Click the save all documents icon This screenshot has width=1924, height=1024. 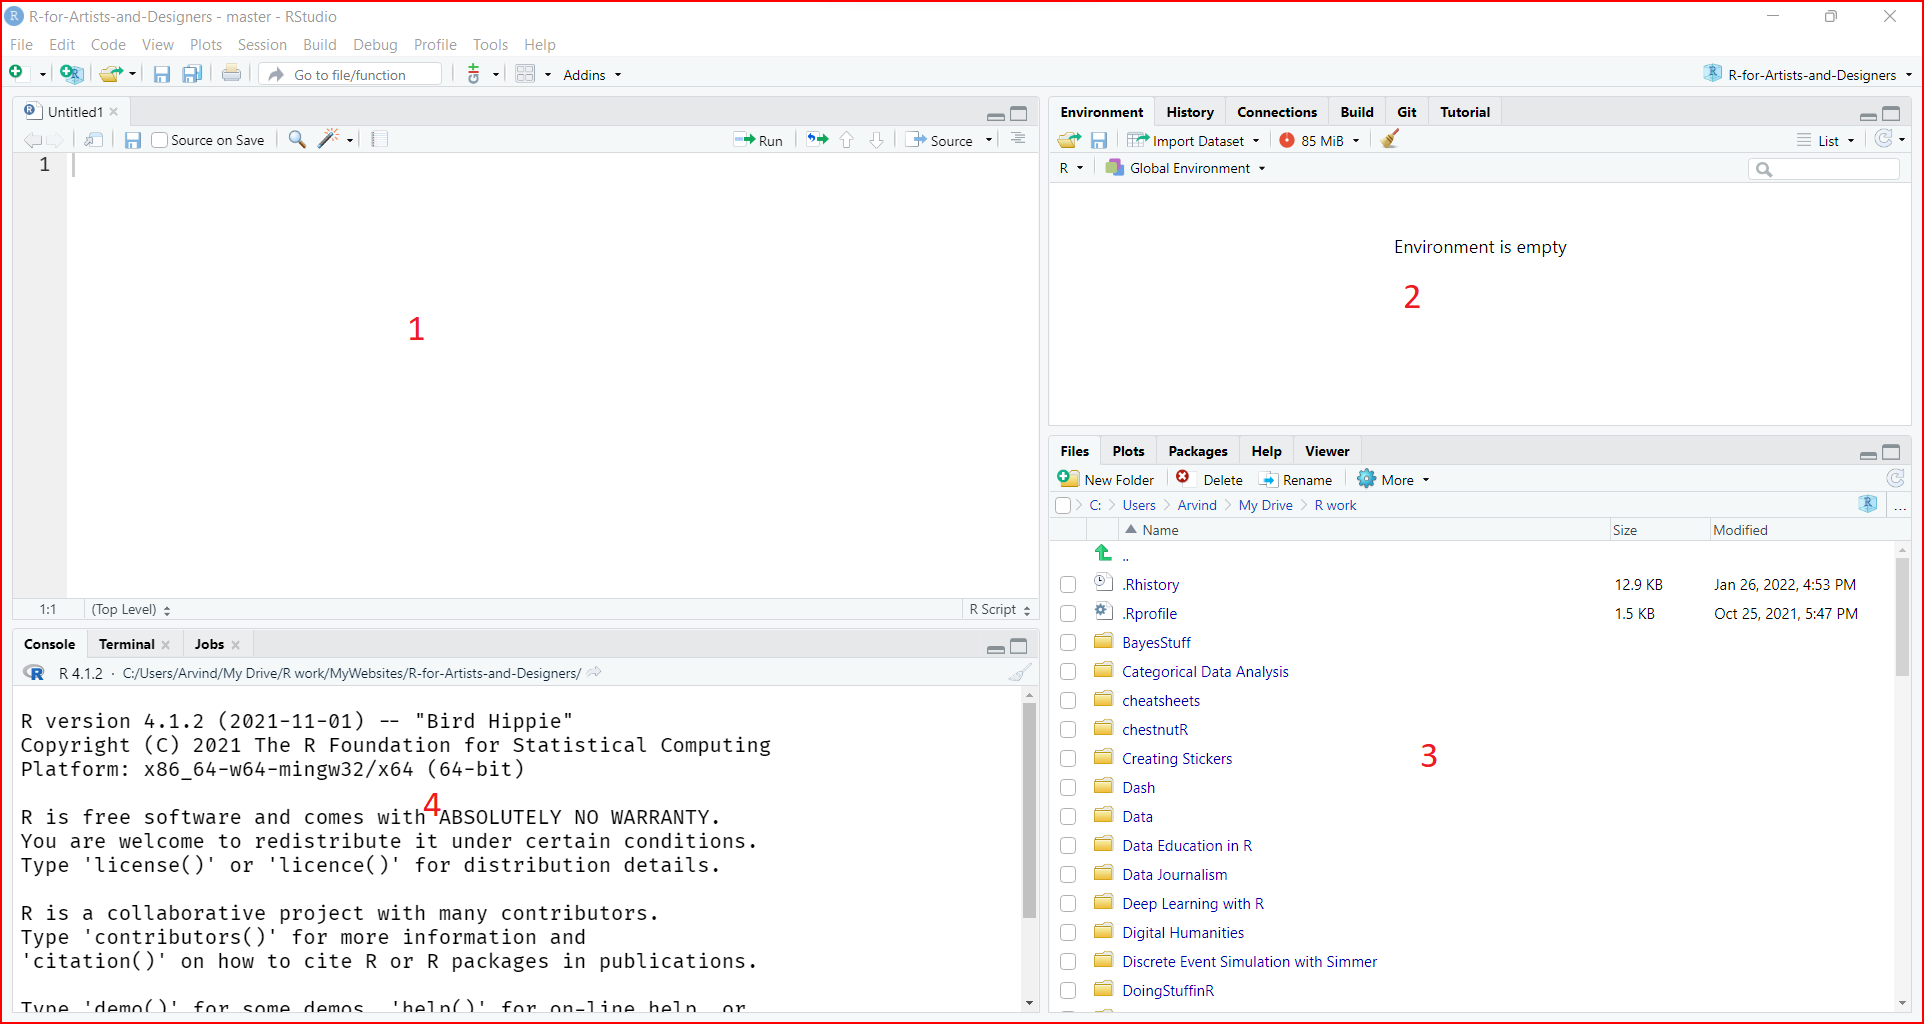(x=192, y=74)
